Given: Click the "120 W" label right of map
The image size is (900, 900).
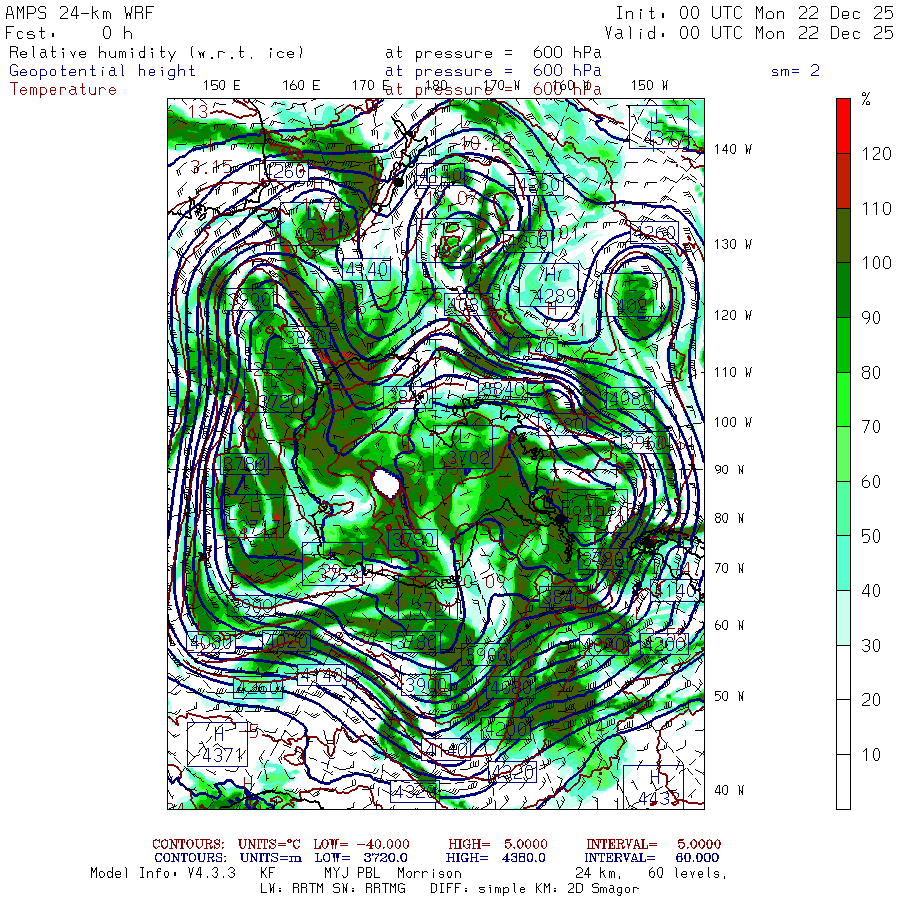Looking at the screenshot, I should click(733, 315).
